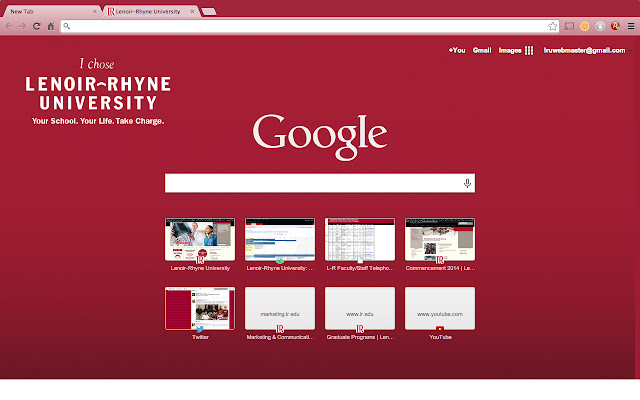Go back using the back arrow
Viewport: 640px width, 400px height.
(9, 27)
